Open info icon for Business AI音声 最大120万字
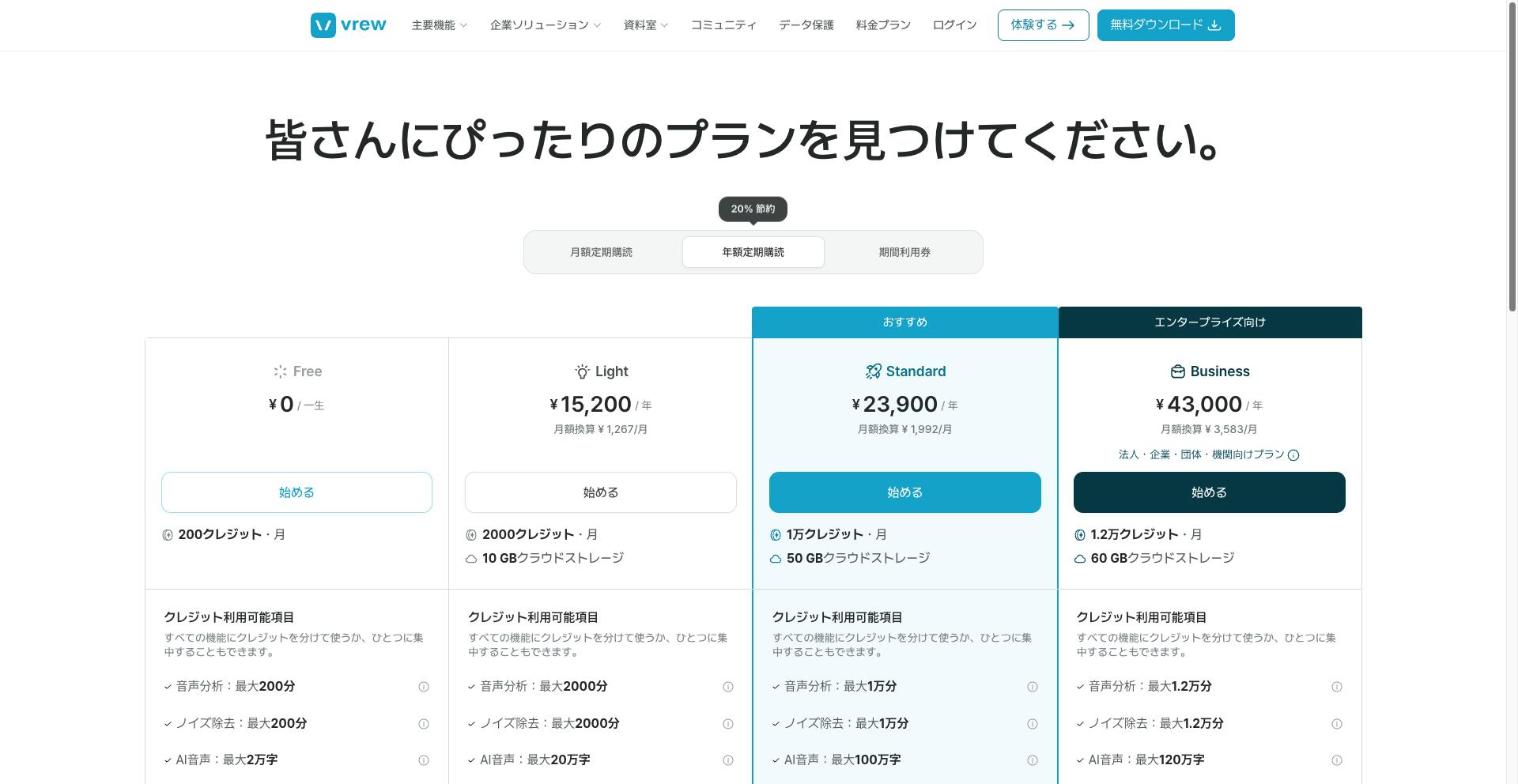 click(x=1336, y=761)
